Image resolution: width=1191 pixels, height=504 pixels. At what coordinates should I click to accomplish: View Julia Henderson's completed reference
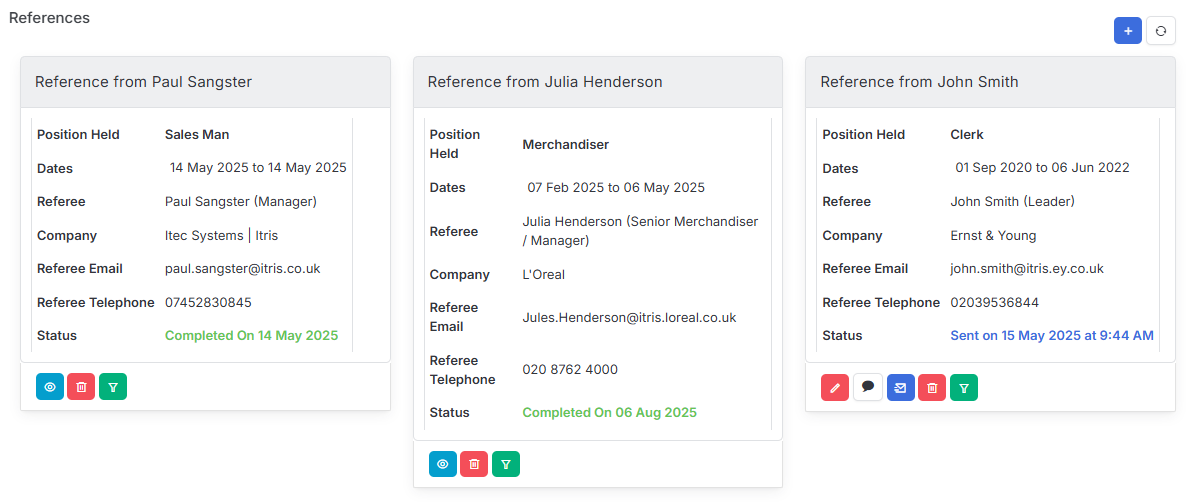(443, 464)
